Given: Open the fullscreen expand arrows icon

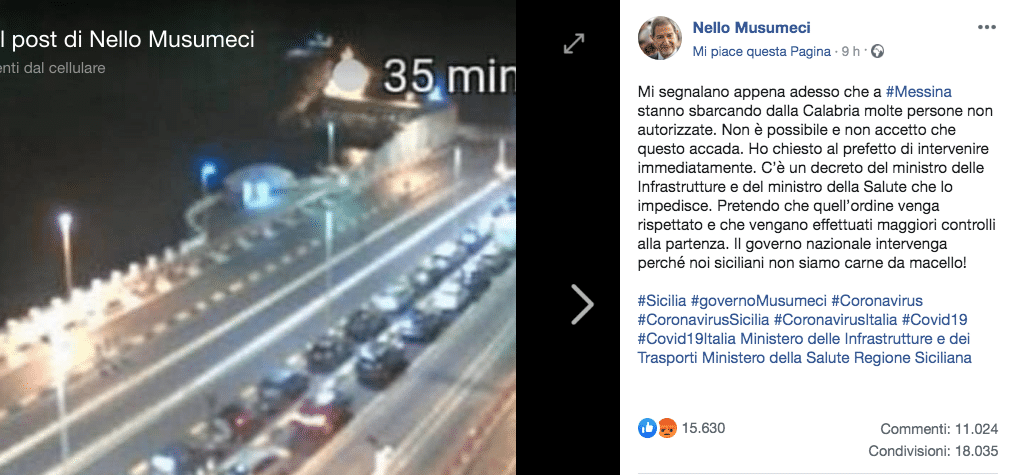Looking at the screenshot, I should (573, 44).
